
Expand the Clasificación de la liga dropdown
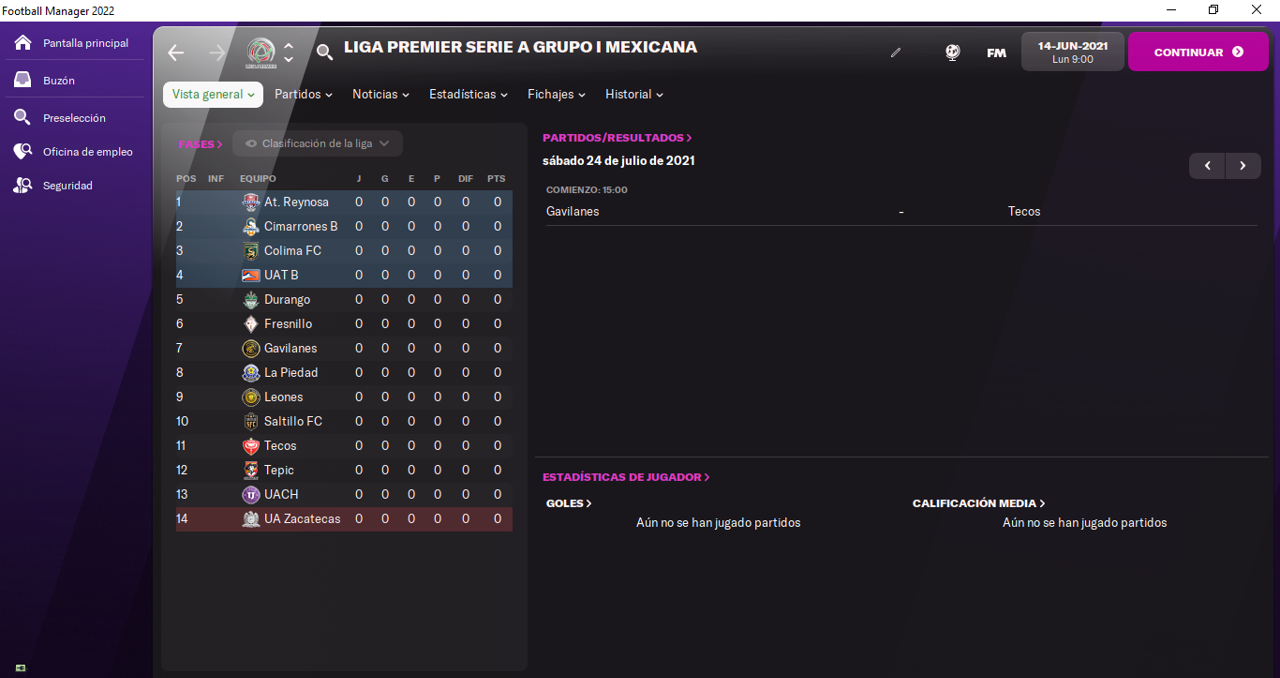(318, 144)
